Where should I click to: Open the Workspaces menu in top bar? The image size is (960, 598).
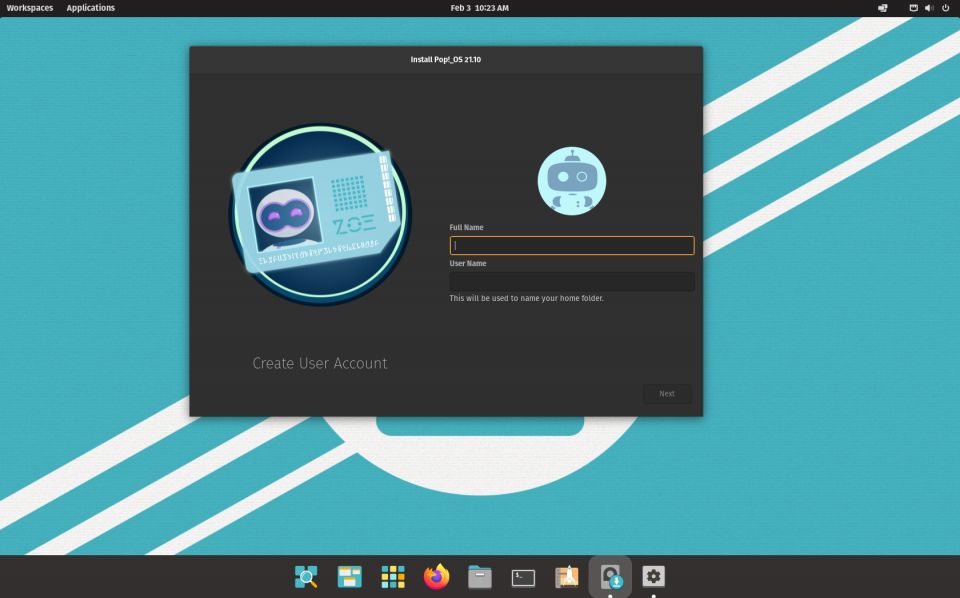pyautogui.click(x=29, y=8)
